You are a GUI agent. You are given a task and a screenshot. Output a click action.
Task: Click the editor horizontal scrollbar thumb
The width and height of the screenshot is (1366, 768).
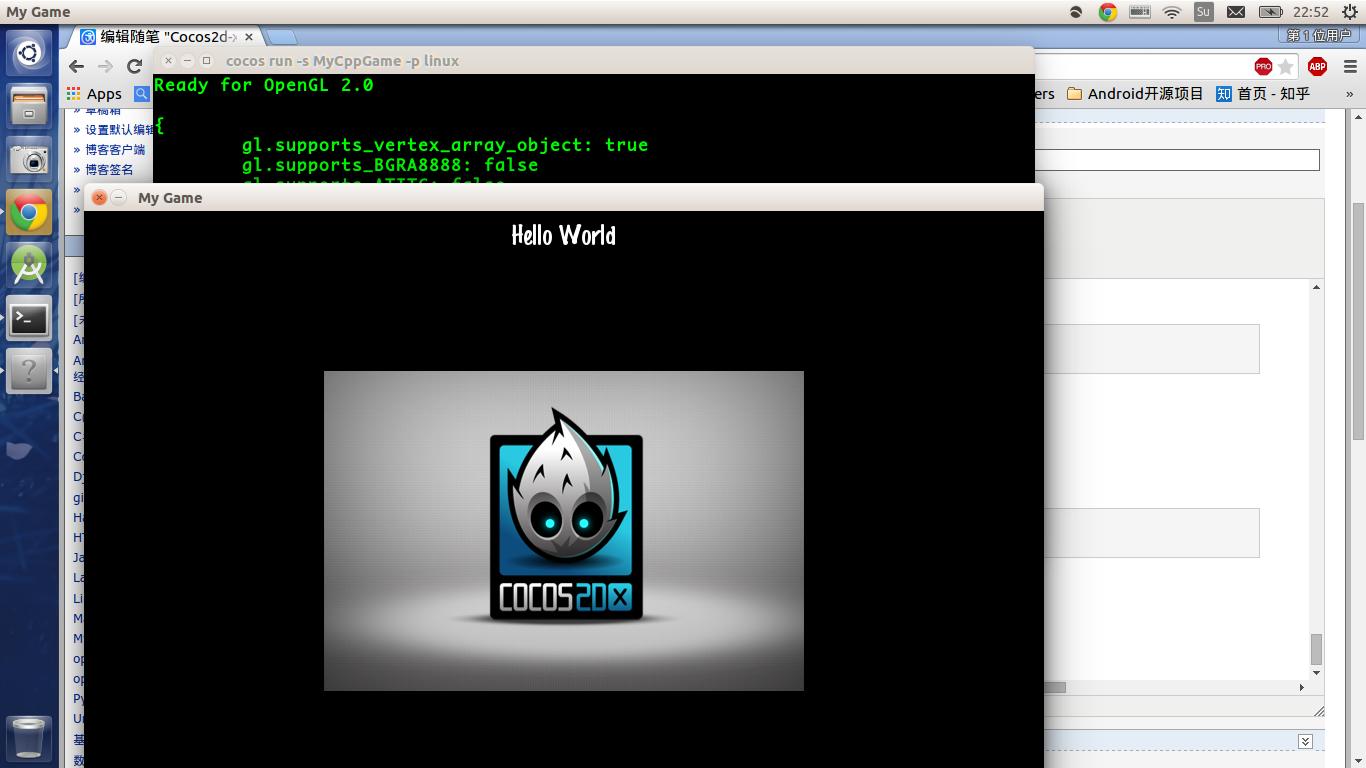(1055, 687)
